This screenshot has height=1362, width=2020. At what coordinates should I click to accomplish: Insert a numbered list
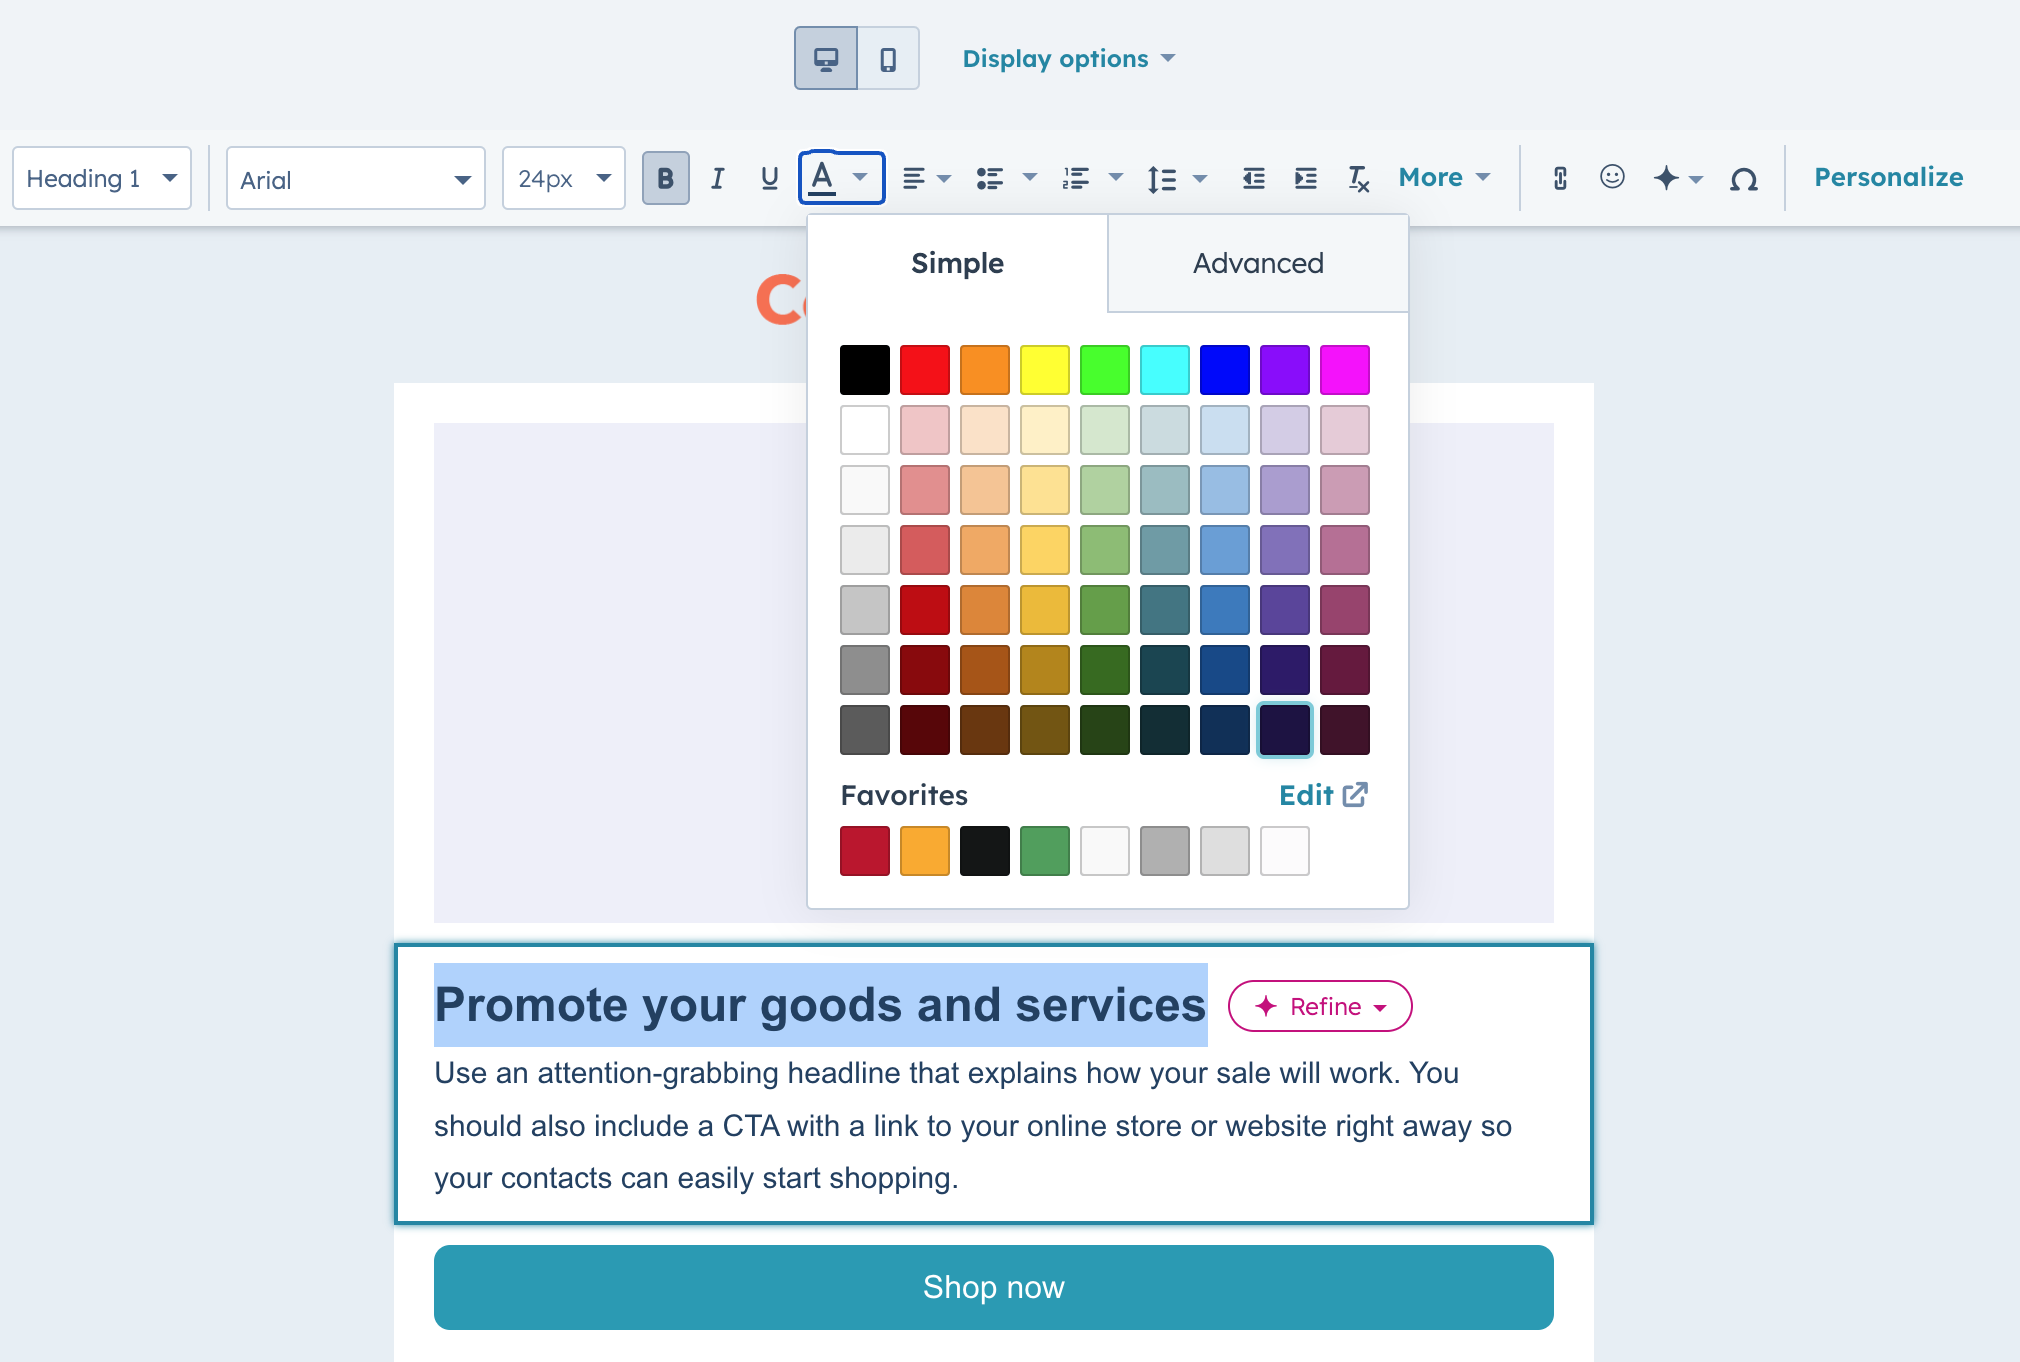1076,179
